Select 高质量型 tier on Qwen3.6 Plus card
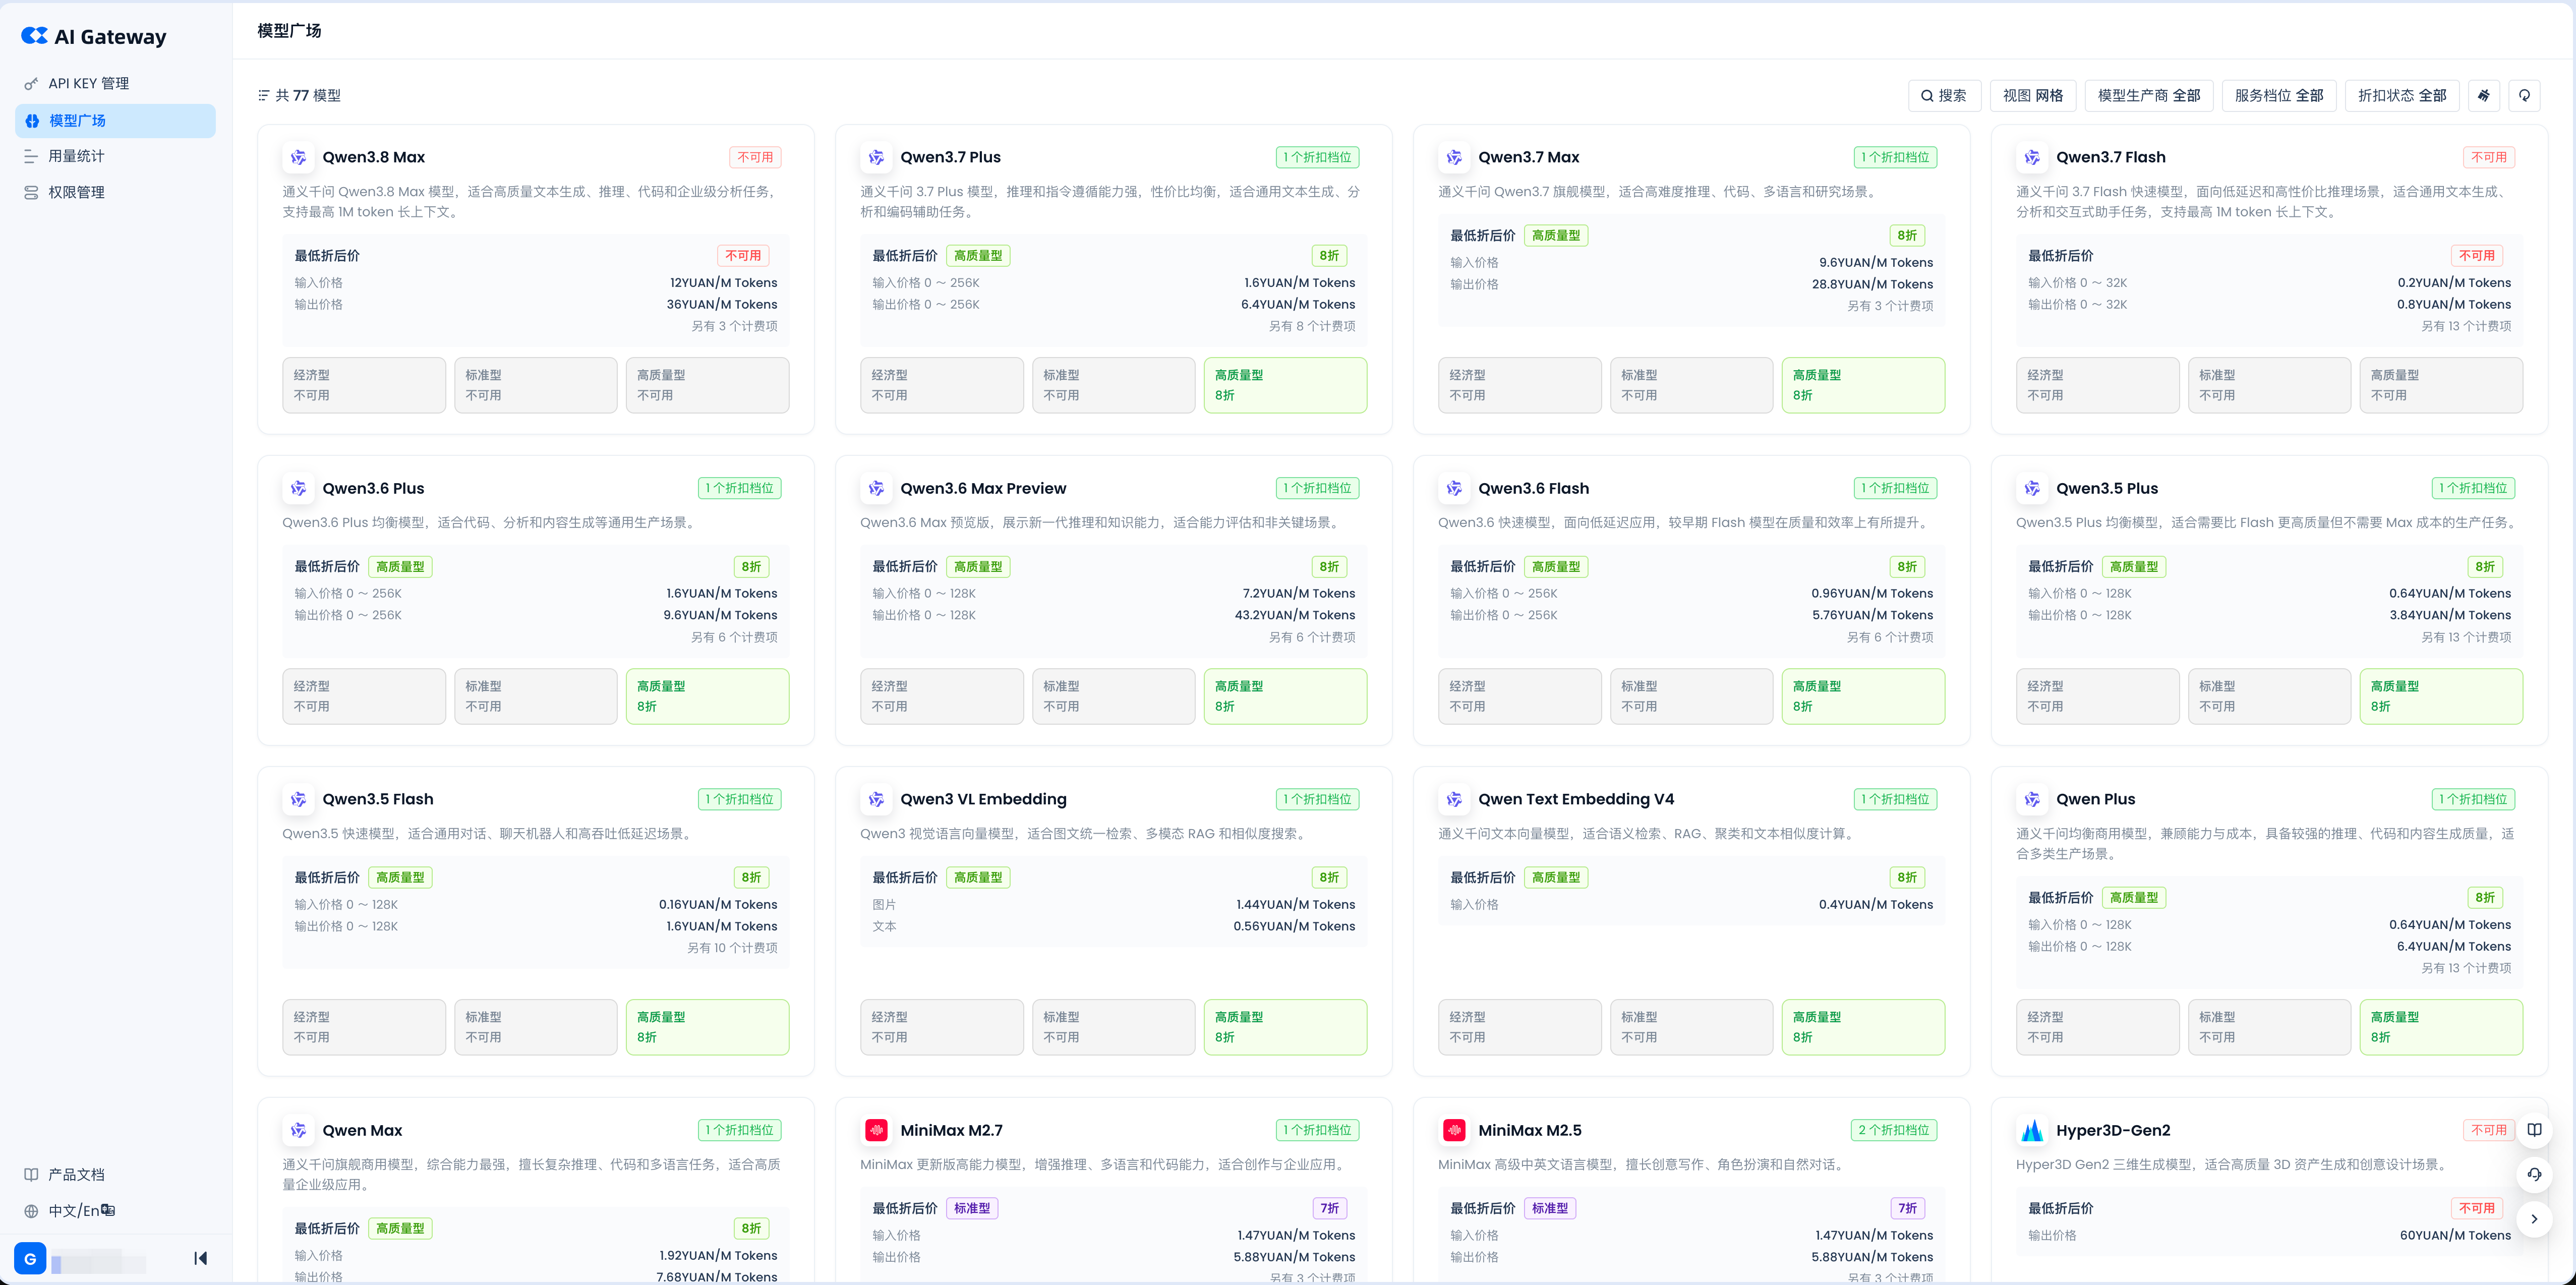Viewport: 2576px width, 1285px height. click(x=707, y=696)
